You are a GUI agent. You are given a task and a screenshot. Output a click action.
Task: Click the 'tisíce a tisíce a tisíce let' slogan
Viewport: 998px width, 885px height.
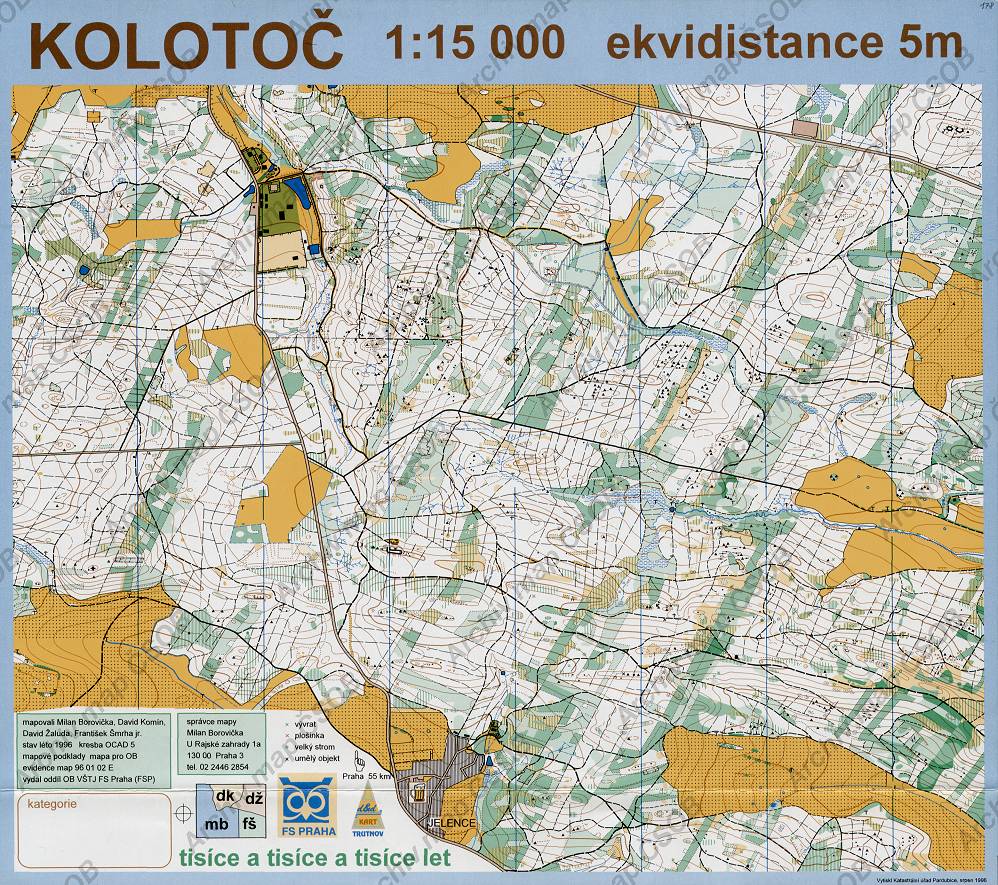click(313, 858)
